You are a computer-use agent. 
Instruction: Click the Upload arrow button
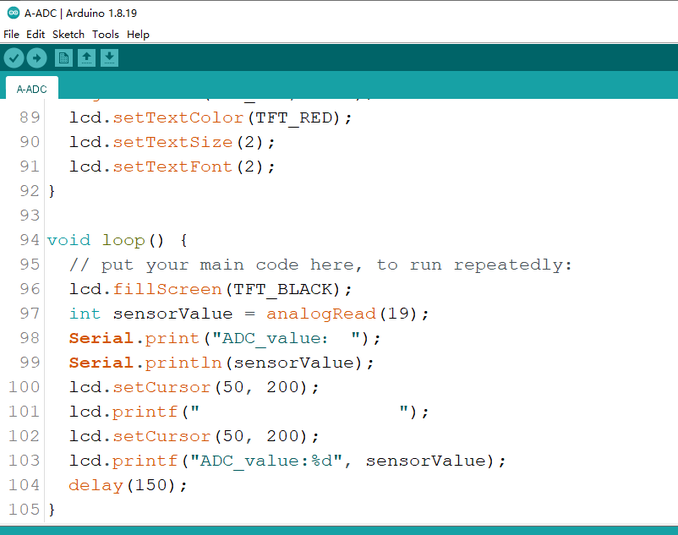click(x=37, y=58)
